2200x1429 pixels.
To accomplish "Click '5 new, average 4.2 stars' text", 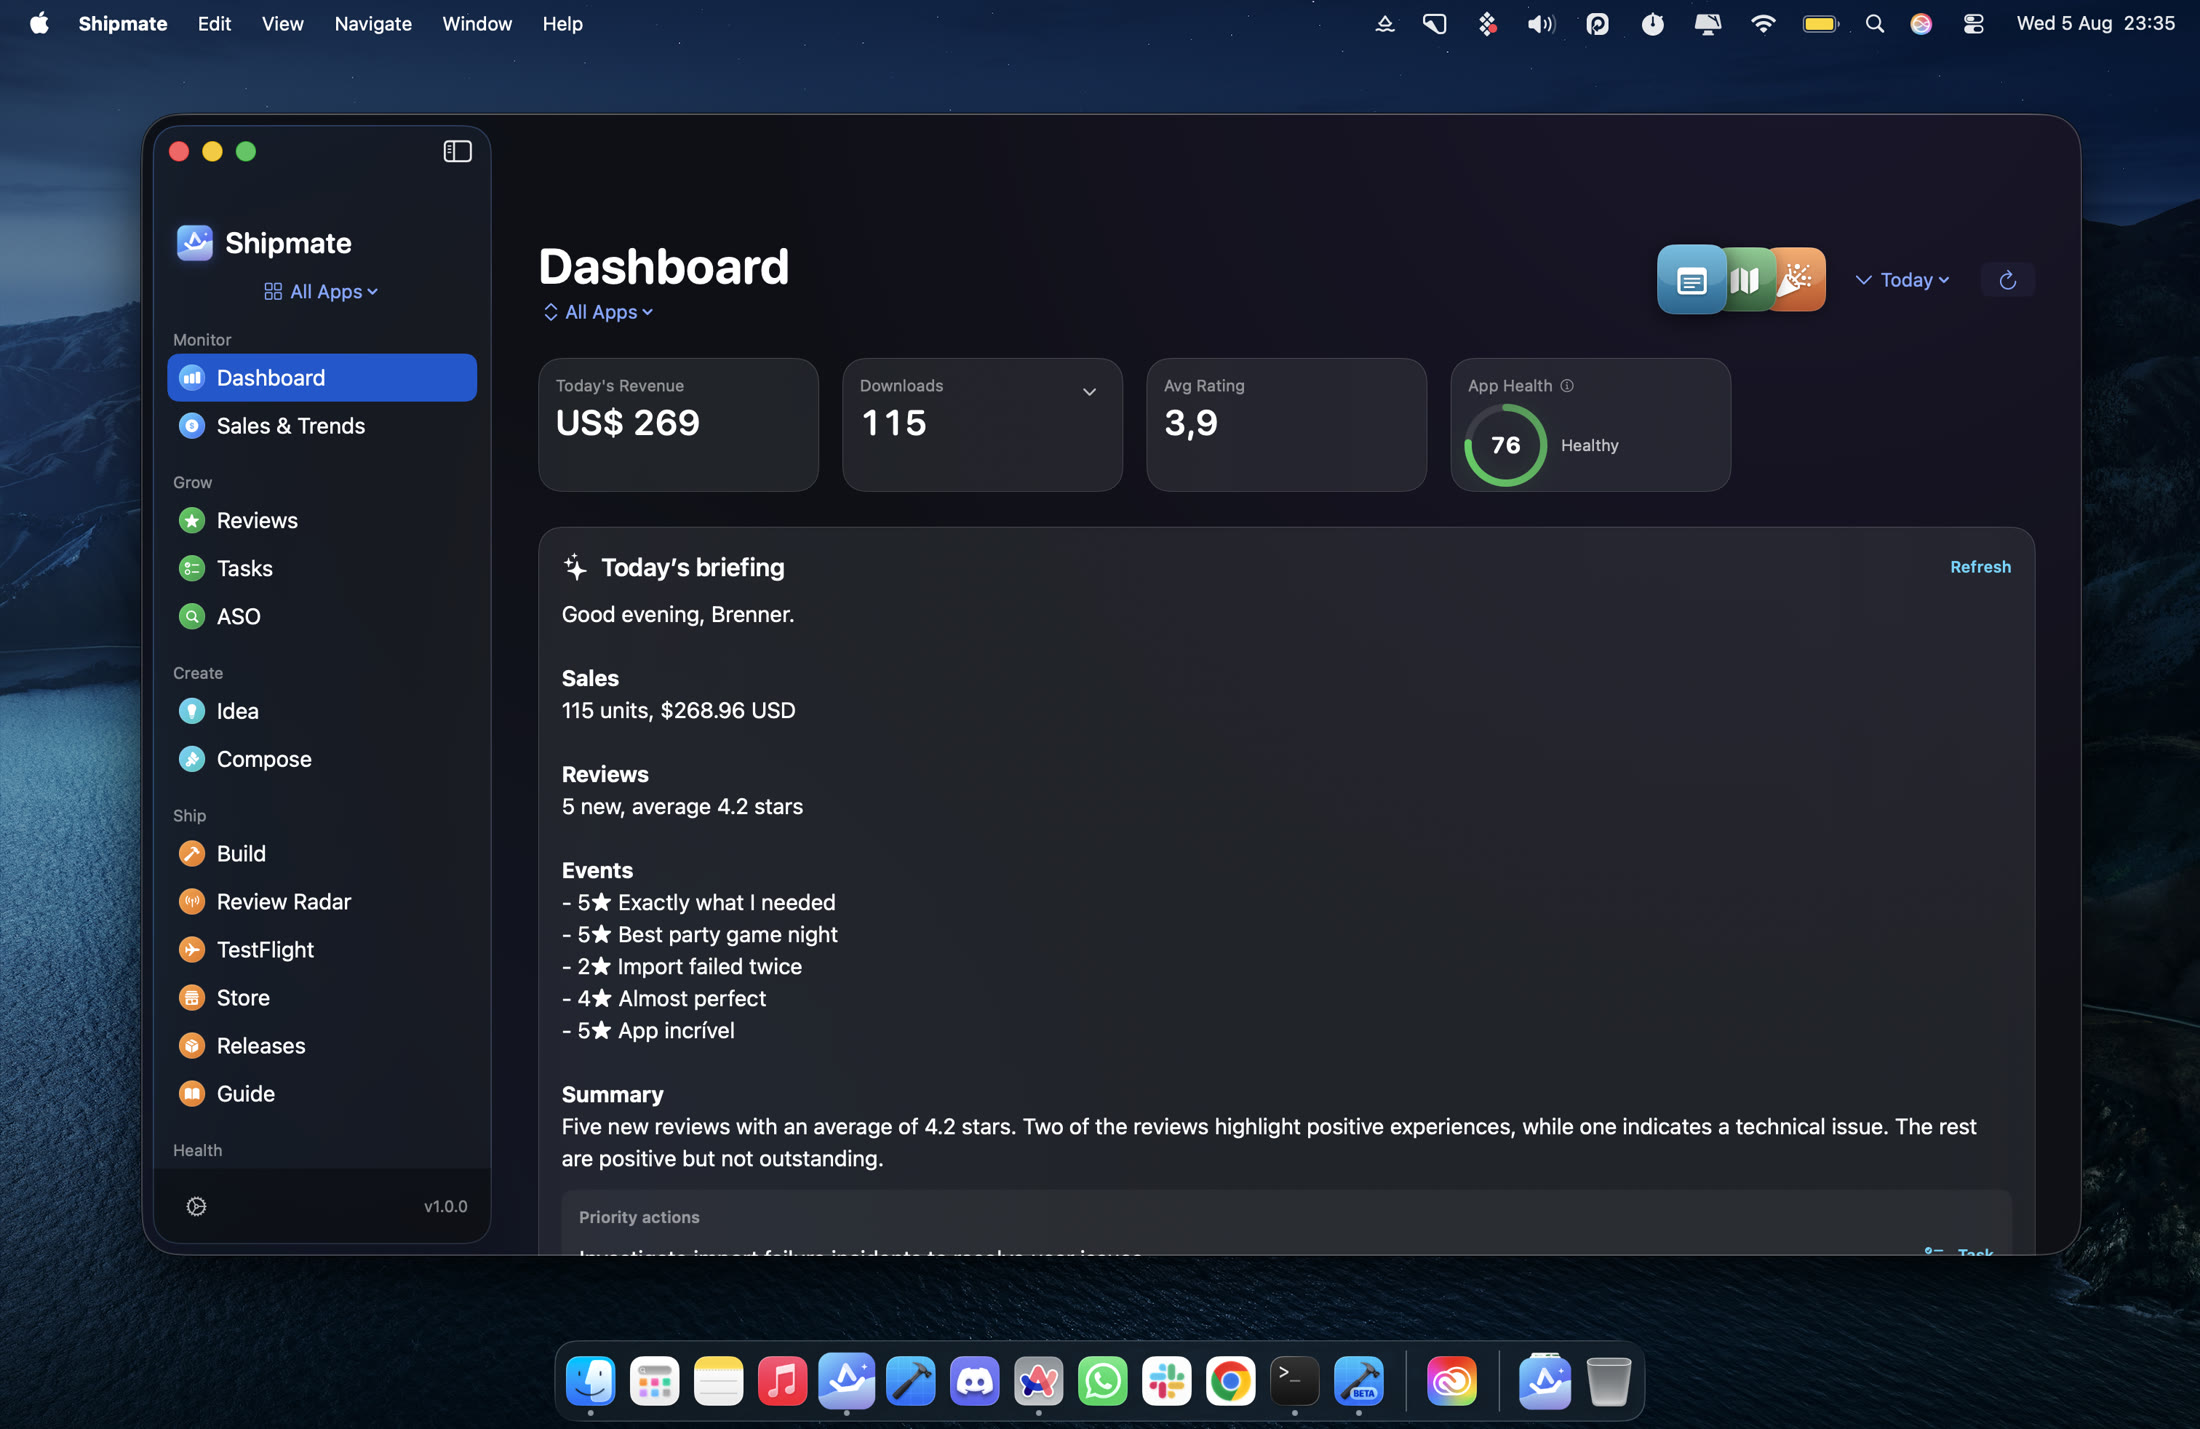I will coord(682,806).
